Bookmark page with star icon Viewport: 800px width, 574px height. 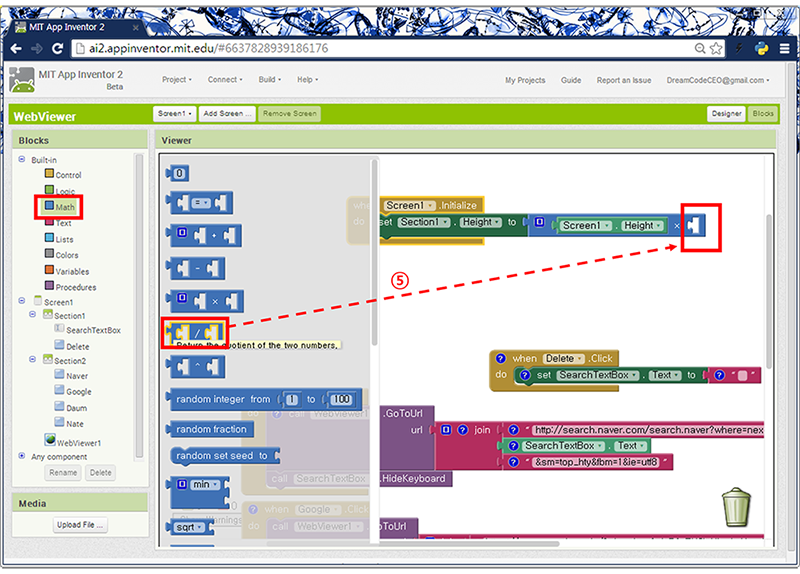click(716, 48)
